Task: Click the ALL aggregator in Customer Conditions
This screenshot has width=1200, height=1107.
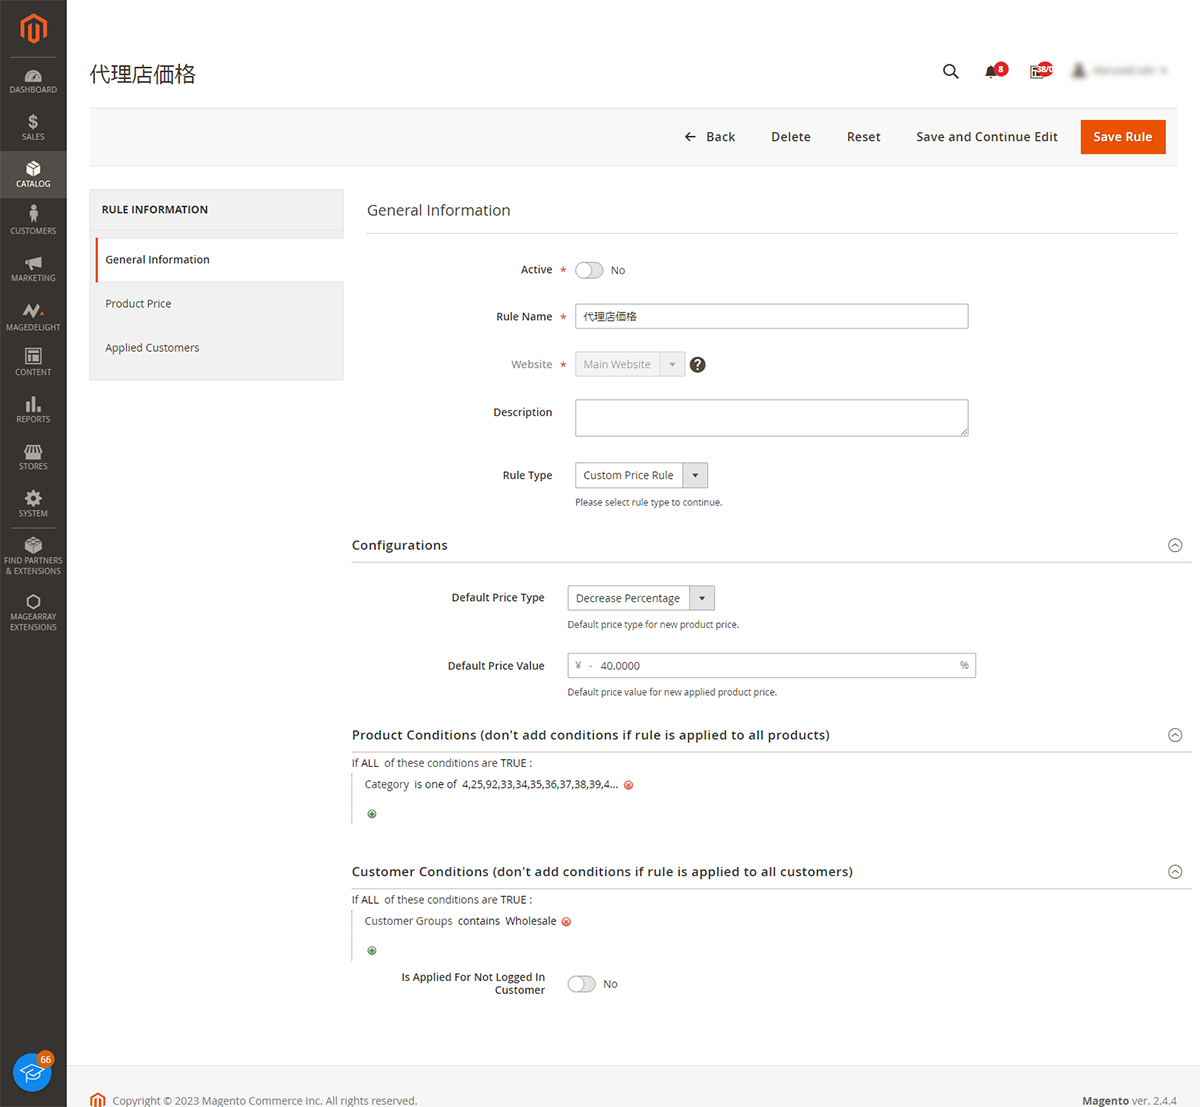Action: 370,900
